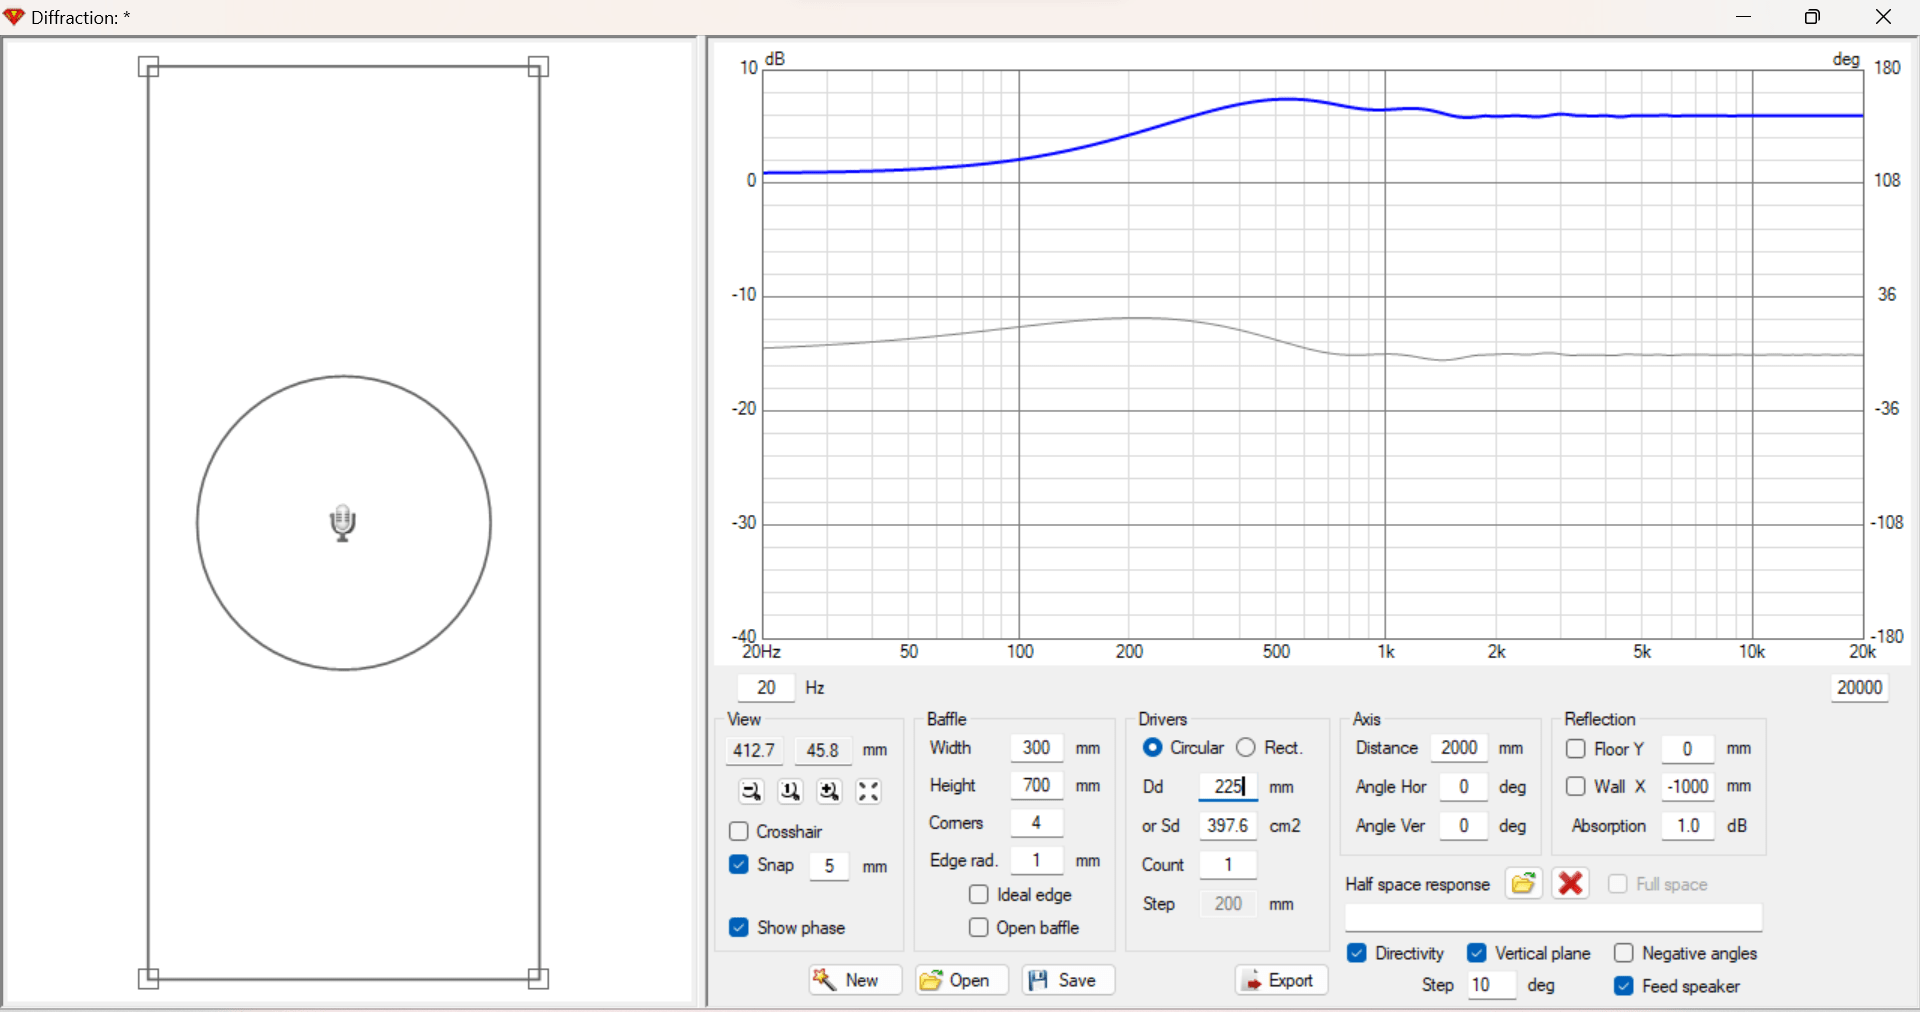Select the Circular driver radio button

(x=1152, y=747)
